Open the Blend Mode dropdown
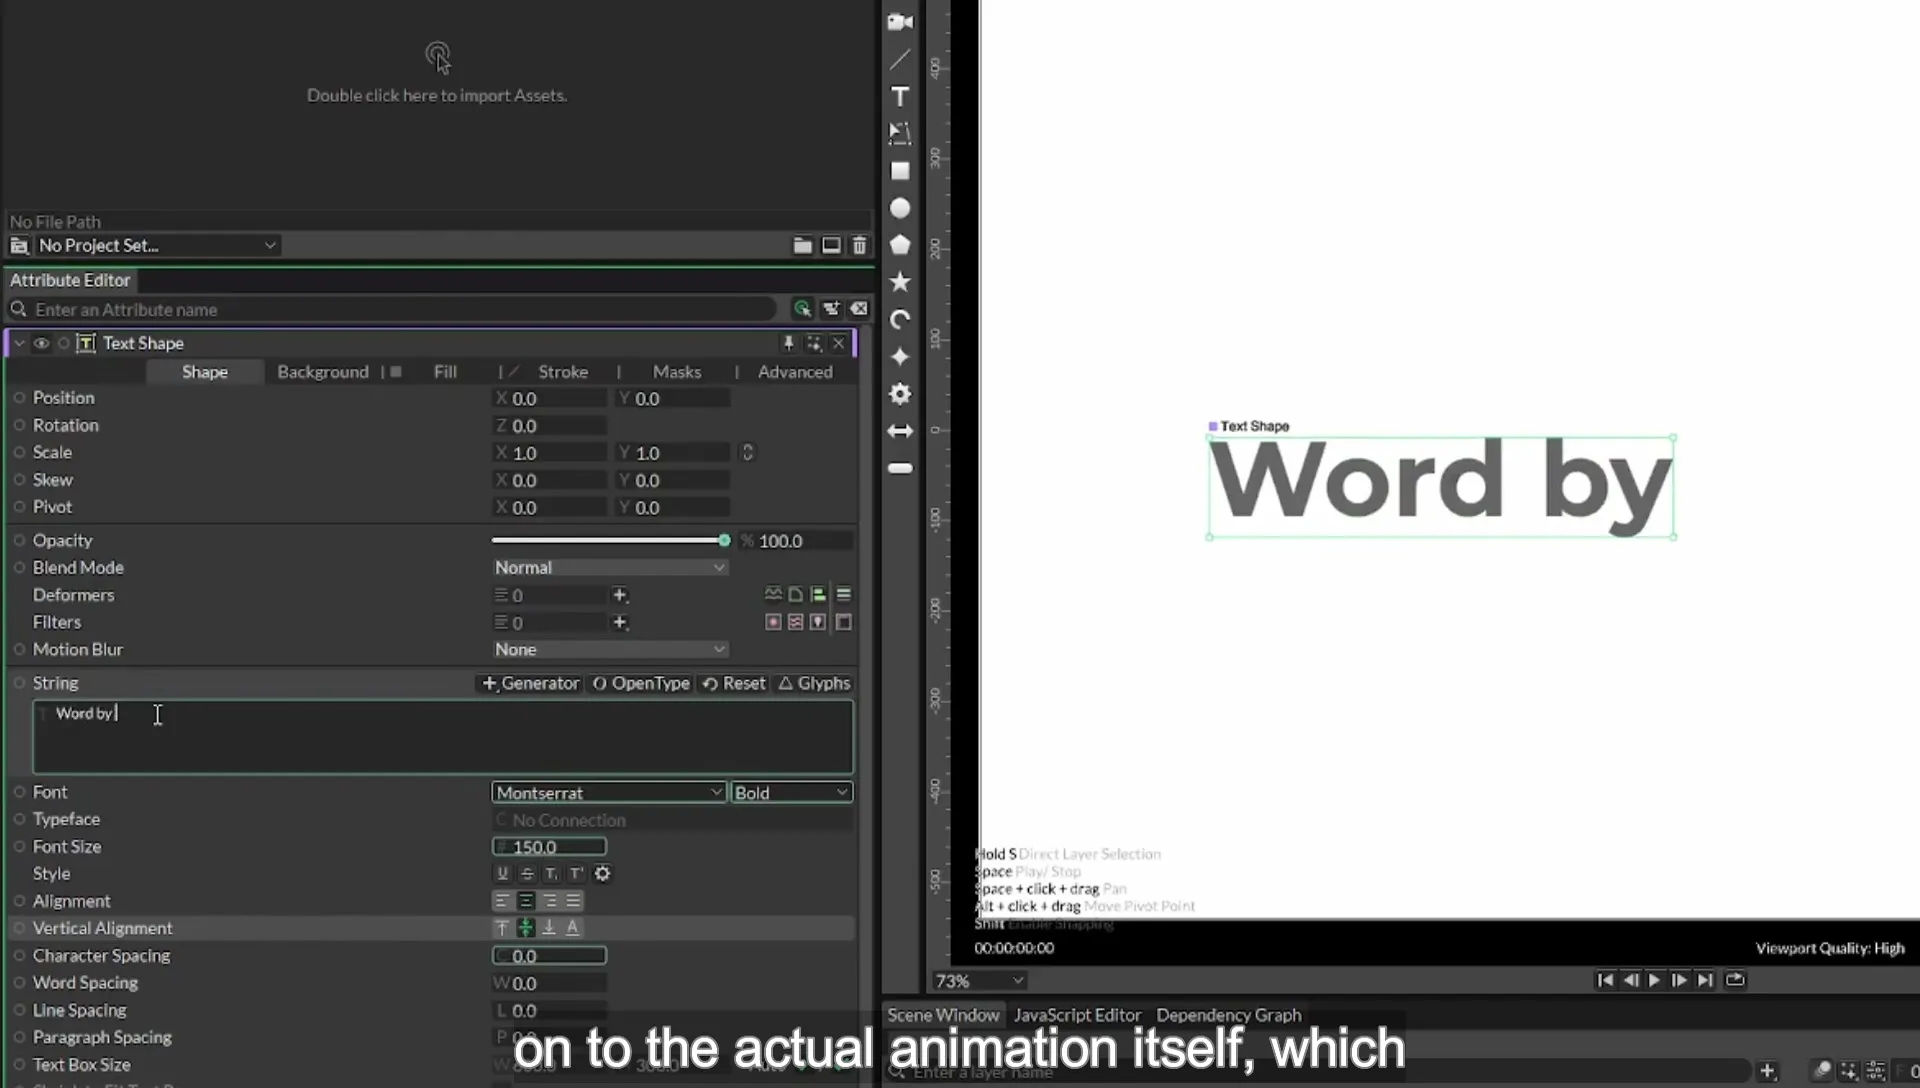Viewport: 1920px width, 1088px height. (x=609, y=567)
